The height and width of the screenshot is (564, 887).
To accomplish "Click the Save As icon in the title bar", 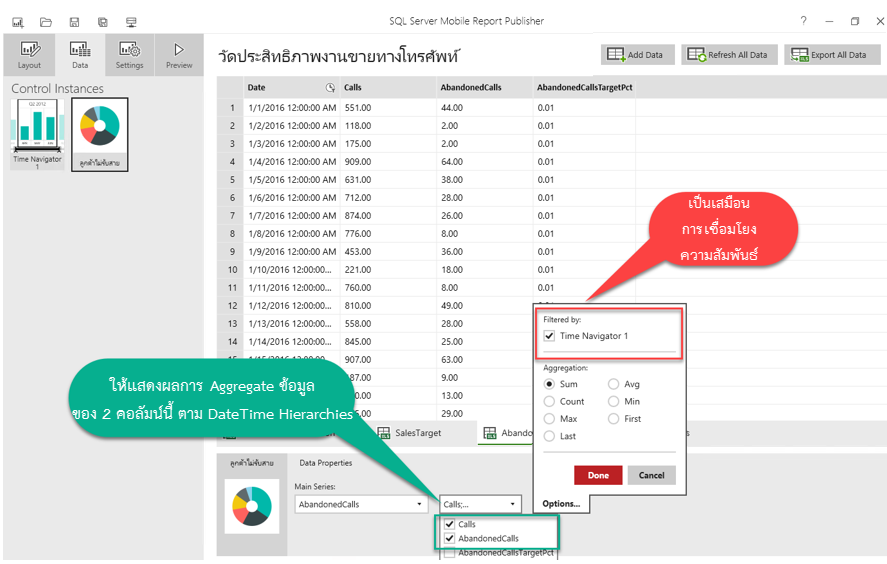I will point(102,23).
